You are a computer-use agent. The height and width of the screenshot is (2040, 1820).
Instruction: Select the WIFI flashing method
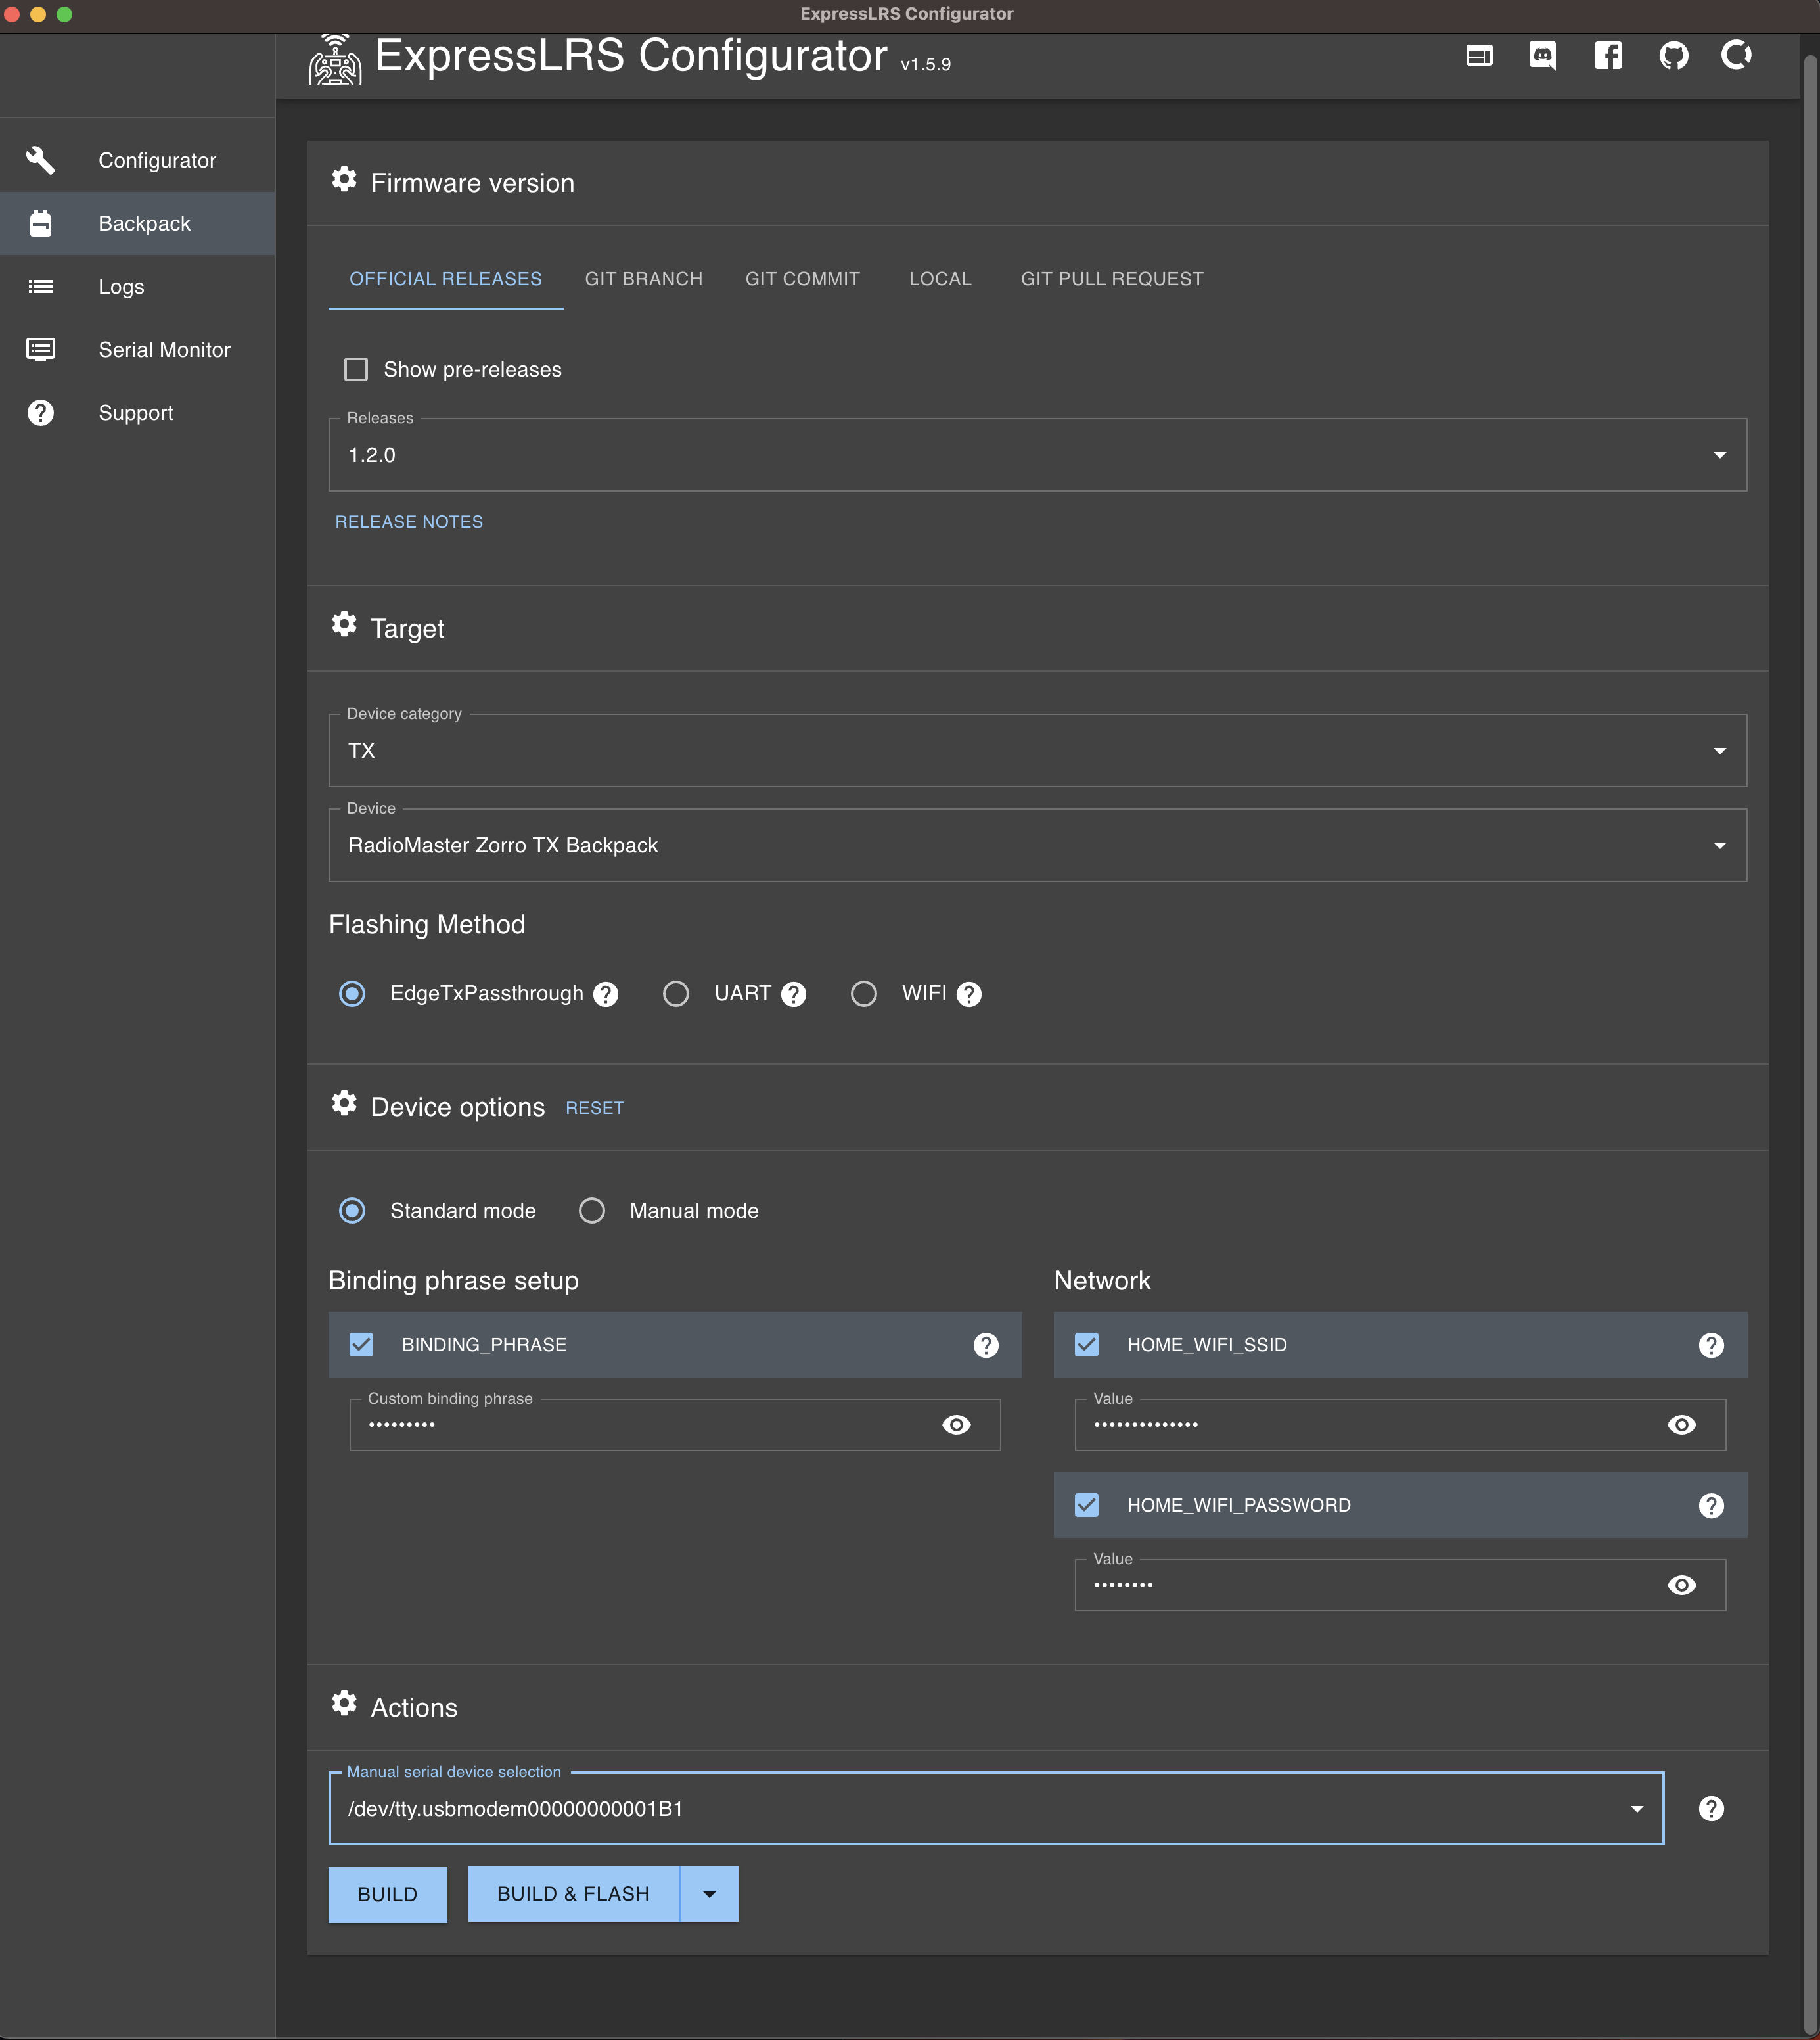[864, 993]
